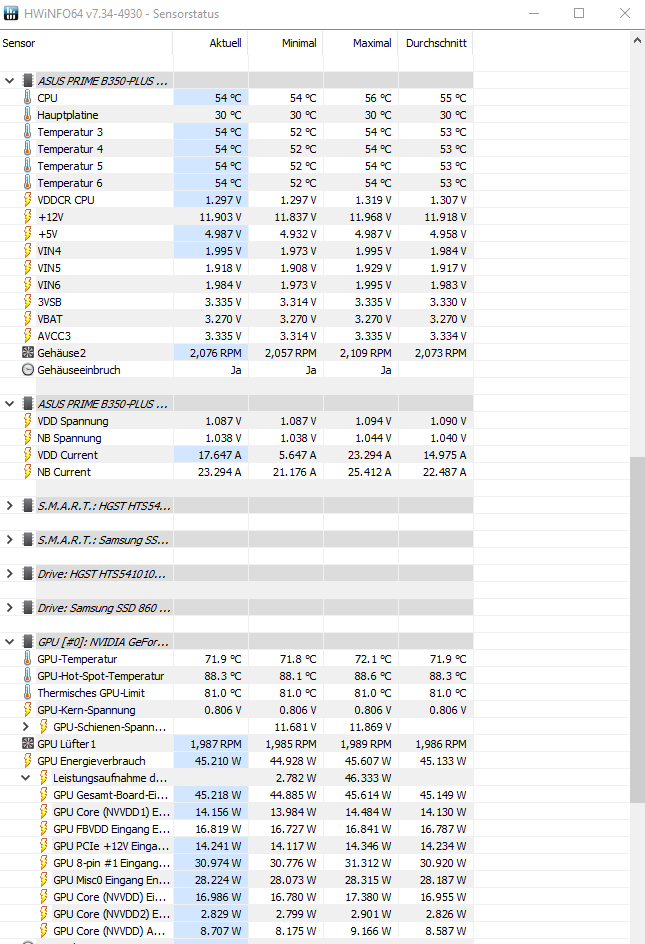The height and width of the screenshot is (944, 645).
Task: Click the voltage icon next to +5V
Action: (27, 234)
